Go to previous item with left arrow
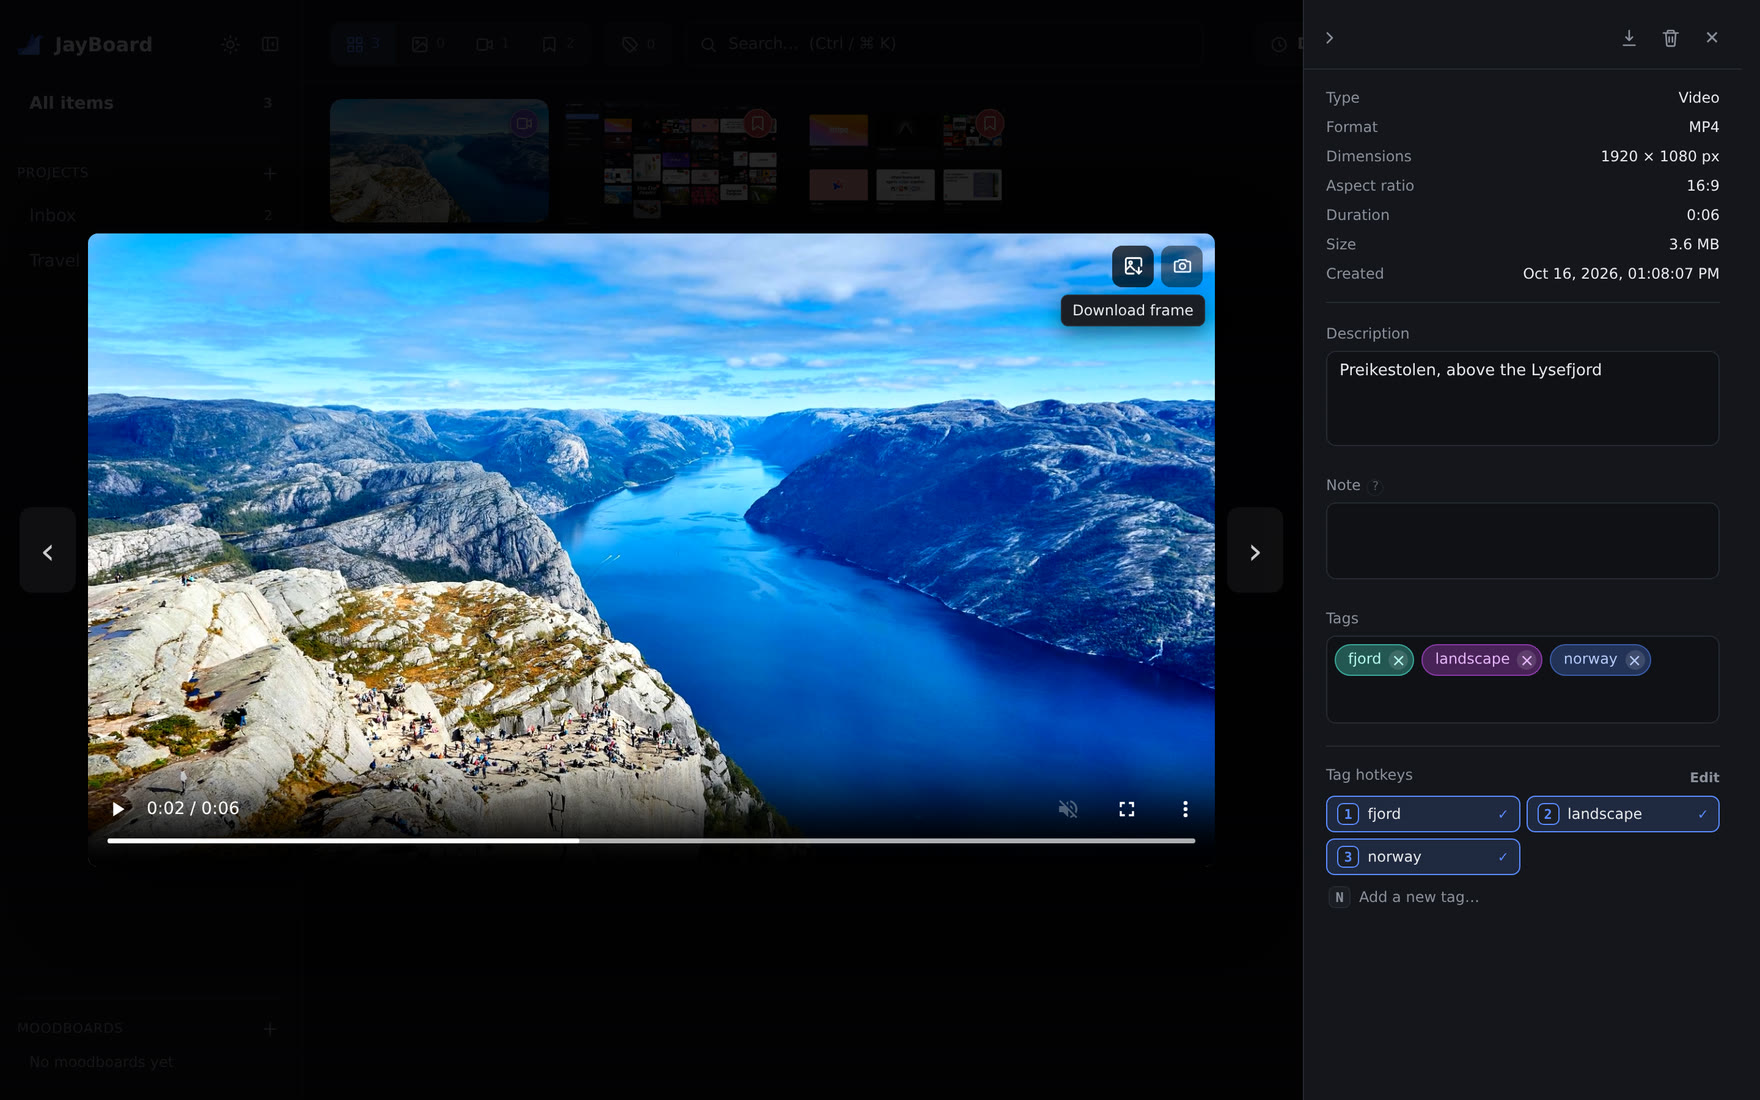This screenshot has height=1100, width=1760. click(48, 551)
